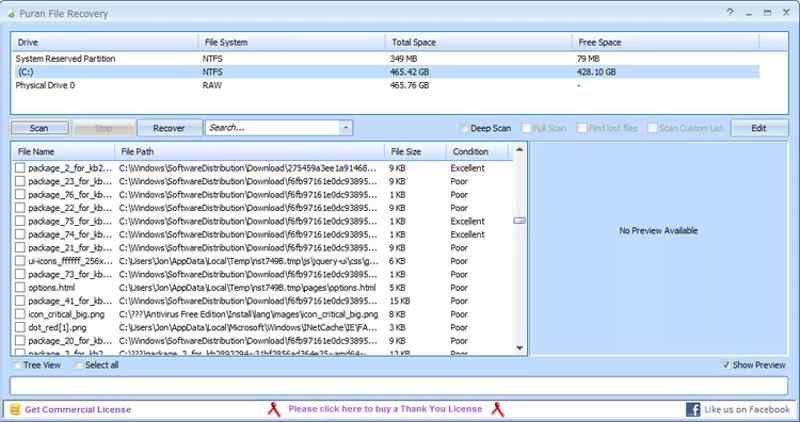Viewport: 800px width, 422px height.
Task: Click the status text field below Tree View
Action: pos(398,386)
